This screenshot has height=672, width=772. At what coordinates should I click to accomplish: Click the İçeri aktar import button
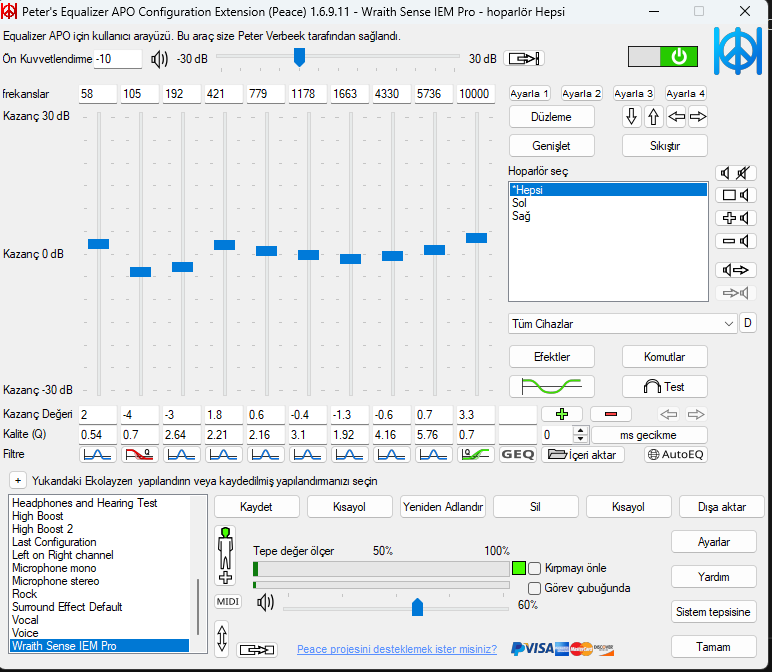[583, 454]
